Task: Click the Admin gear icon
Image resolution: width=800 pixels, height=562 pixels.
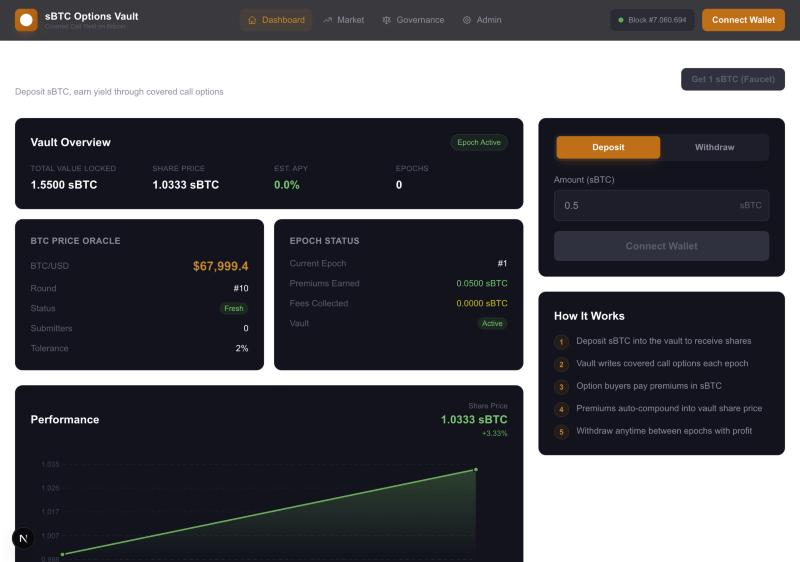Action: (467, 20)
